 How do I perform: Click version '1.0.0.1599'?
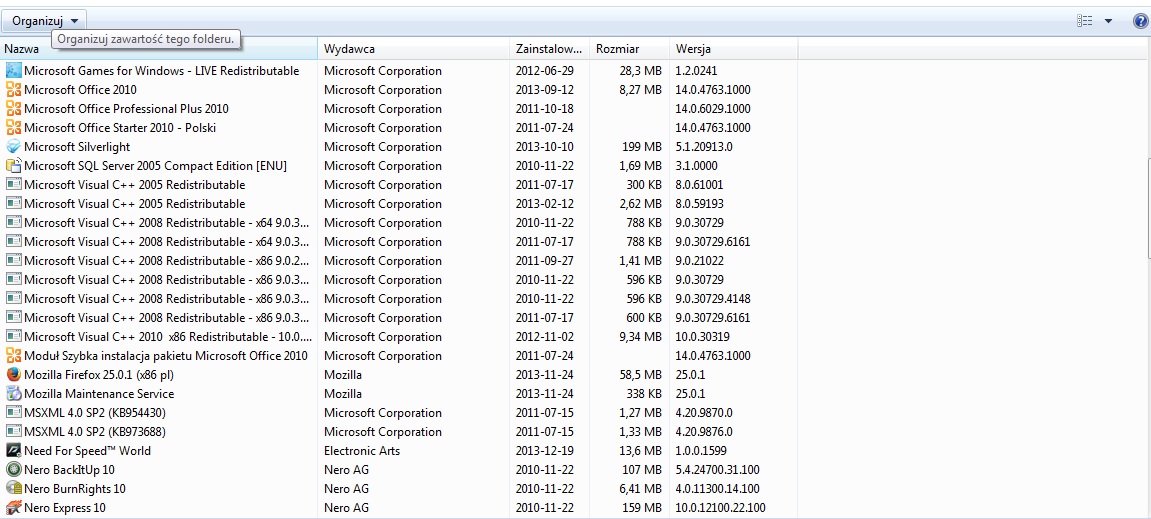700,451
